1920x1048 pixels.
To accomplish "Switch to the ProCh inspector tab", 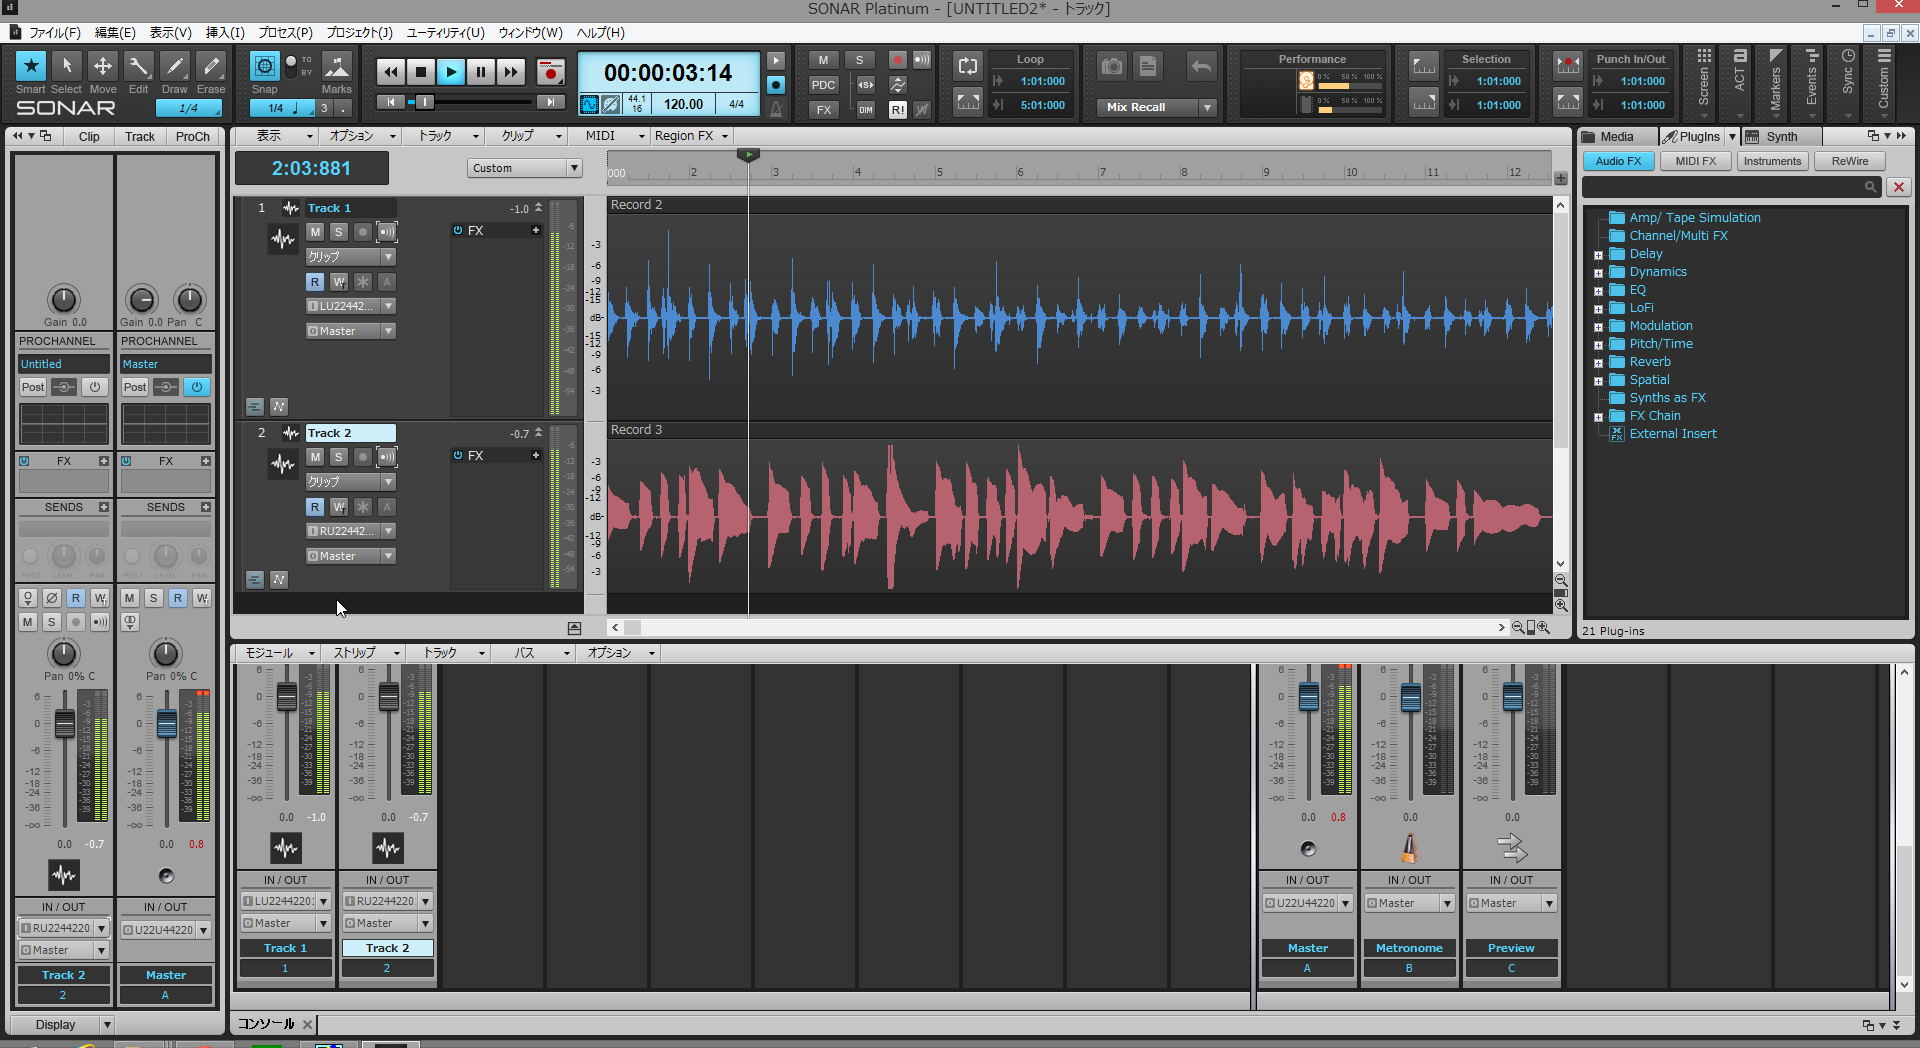I will pos(193,137).
